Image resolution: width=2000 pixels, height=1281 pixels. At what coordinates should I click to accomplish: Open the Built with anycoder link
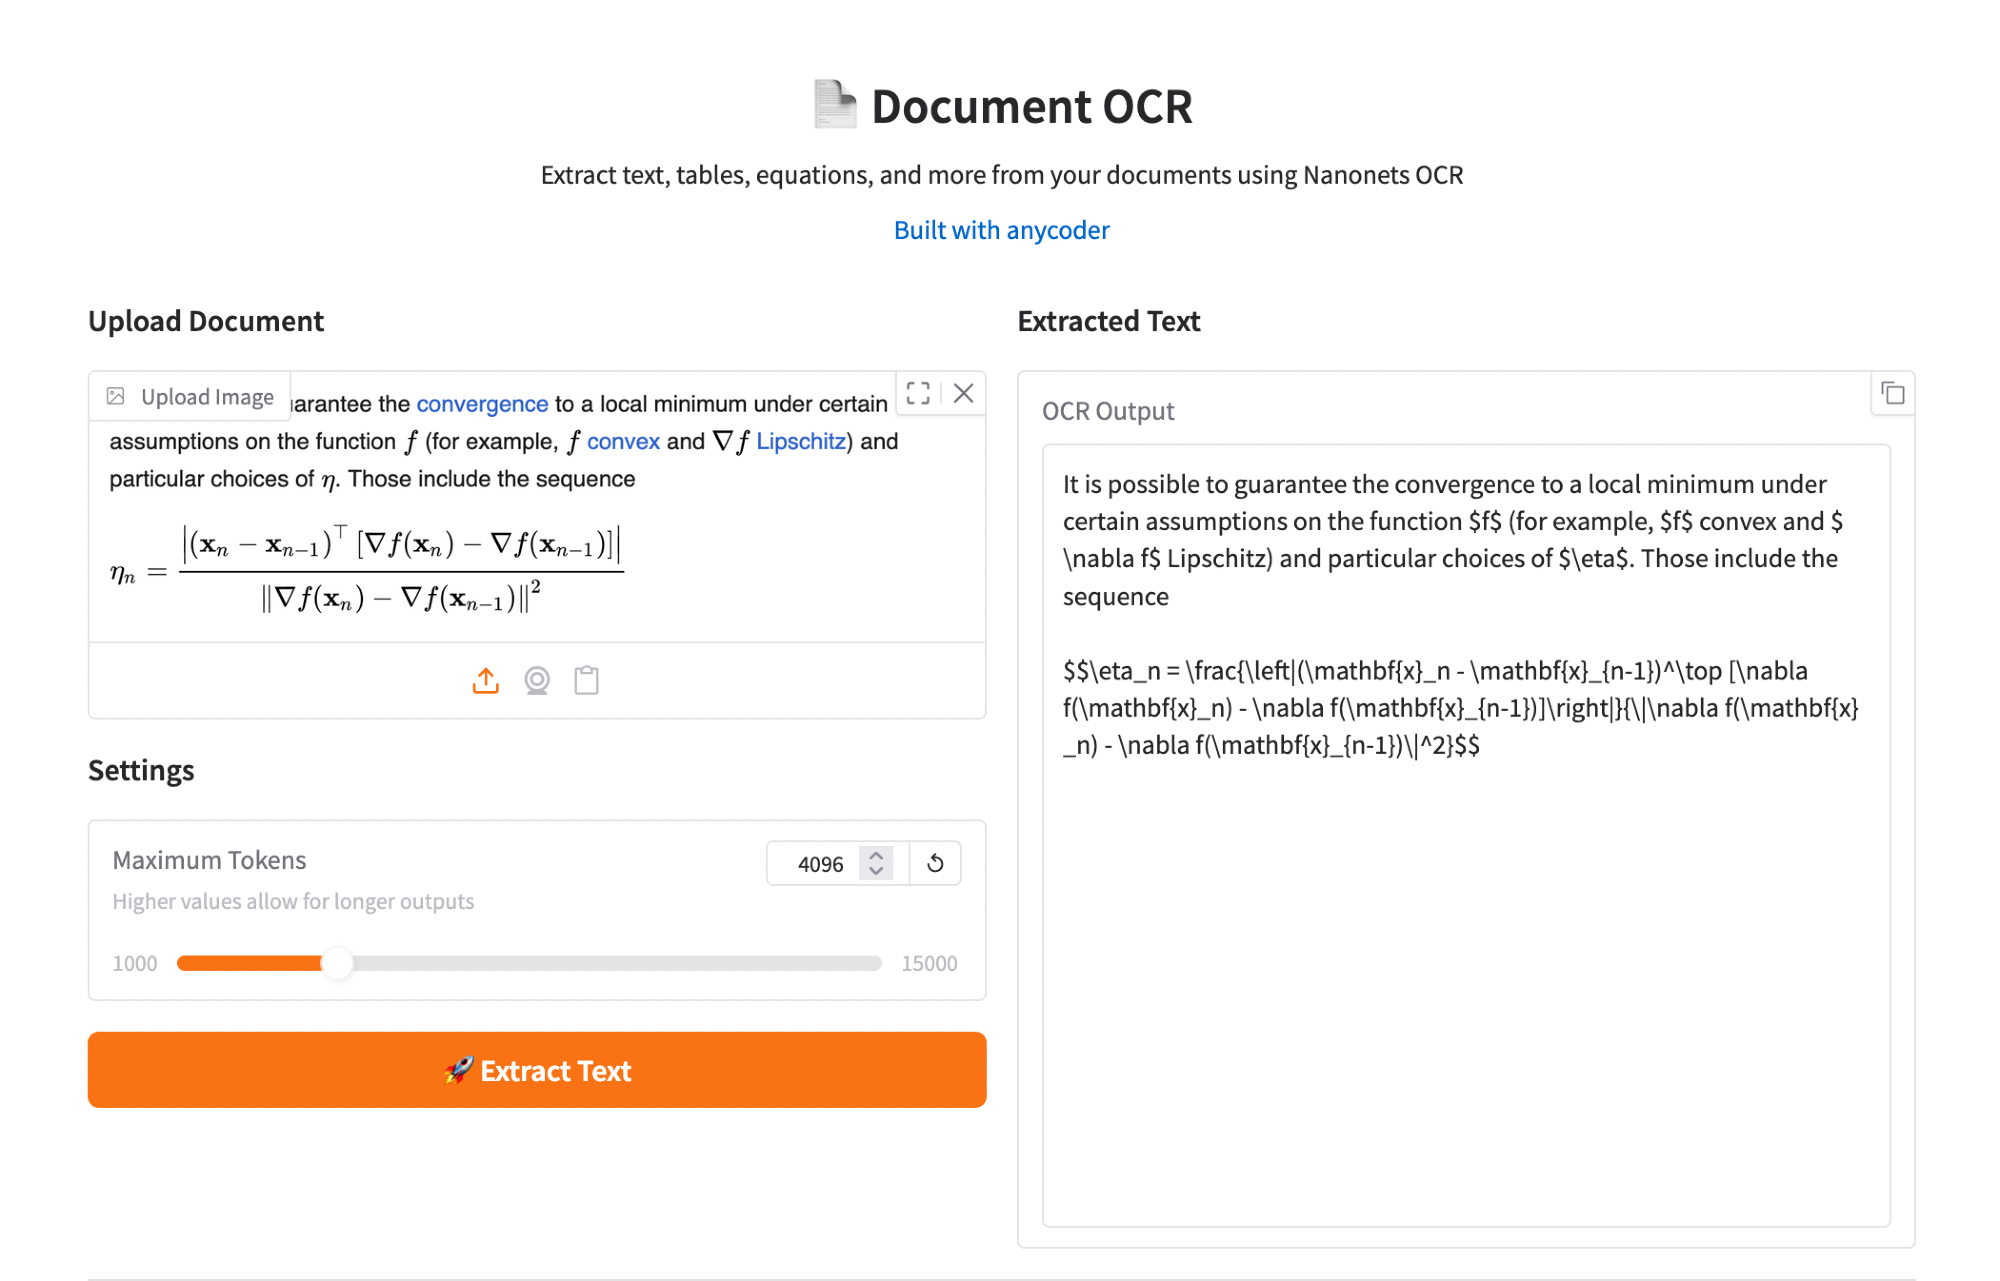[1001, 230]
